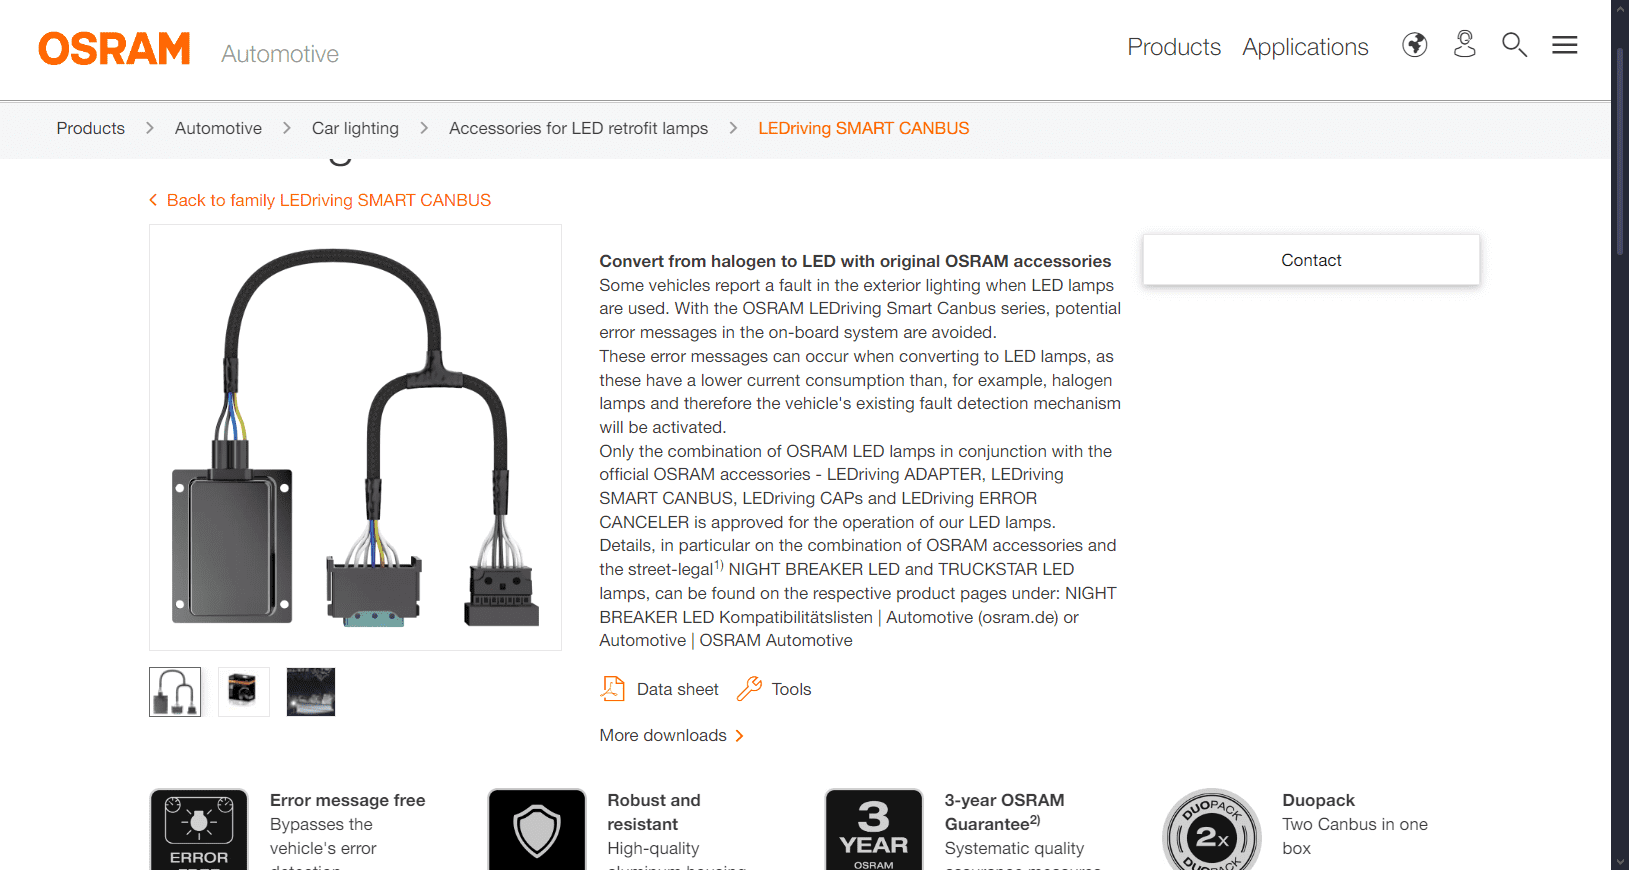Show the second product thumbnail image
This screenshot has width=1629, height=870.
(243, 692)
